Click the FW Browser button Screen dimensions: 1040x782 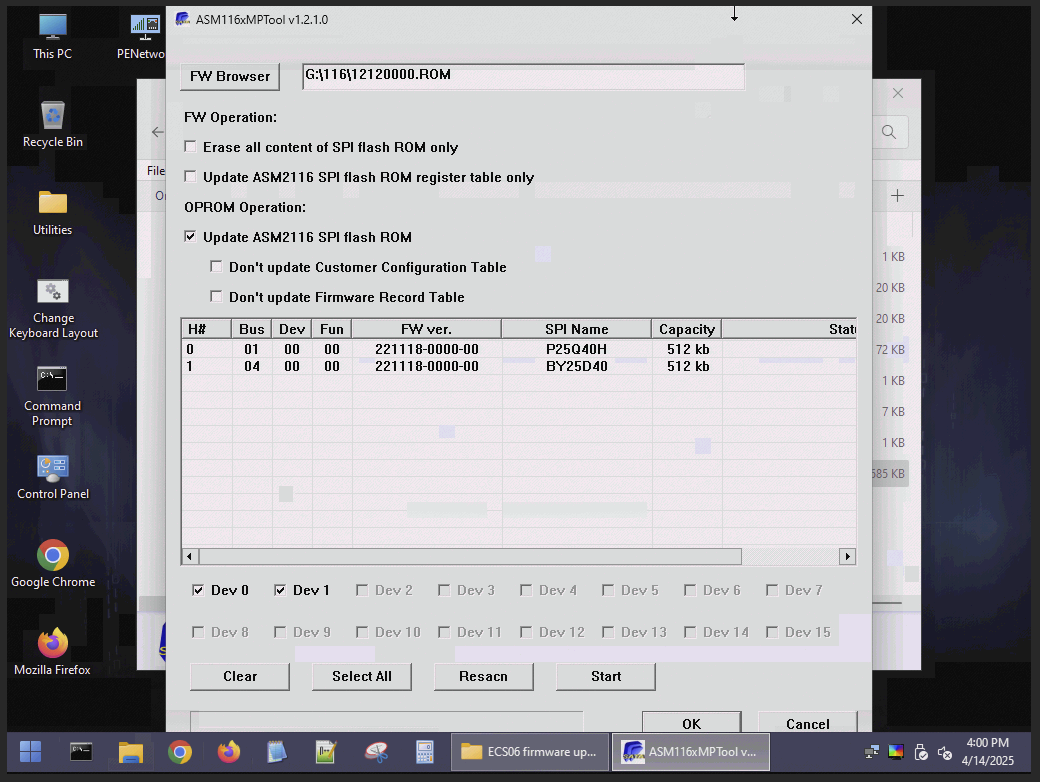tap(230, 76)
